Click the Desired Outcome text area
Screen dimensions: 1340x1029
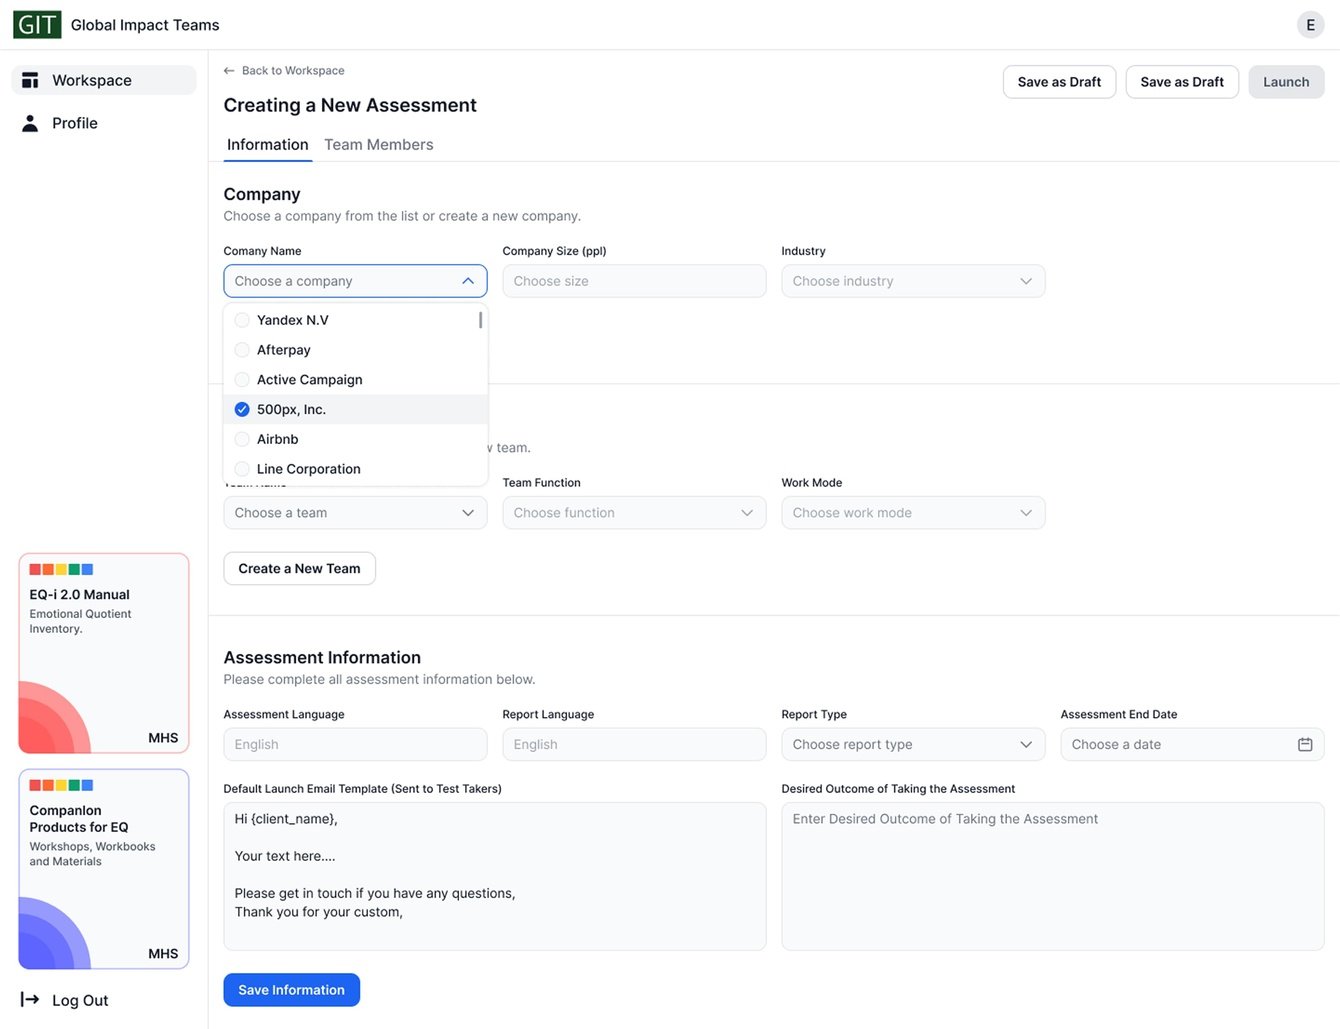tap(1052, 875)
